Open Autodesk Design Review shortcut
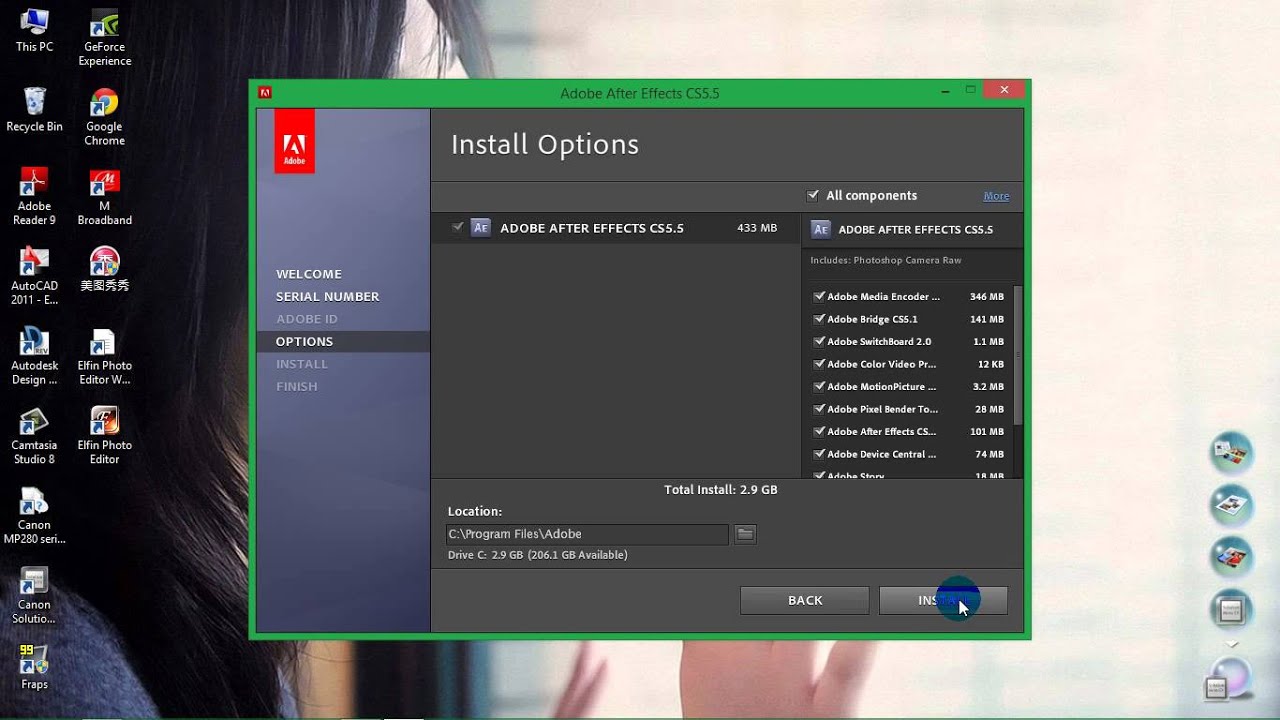Image resolution: width=1280 pixels, height=720 pixels. [34, 356]
